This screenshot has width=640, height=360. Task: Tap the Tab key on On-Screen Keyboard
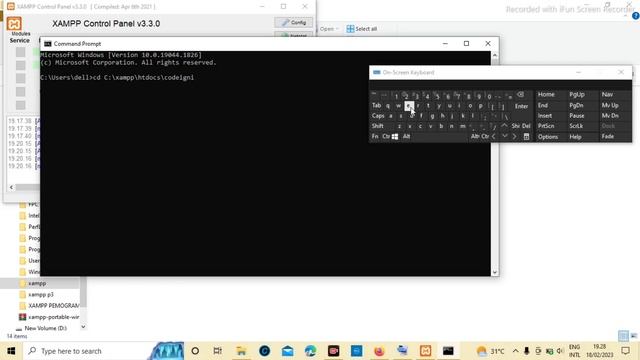(376, 106)
